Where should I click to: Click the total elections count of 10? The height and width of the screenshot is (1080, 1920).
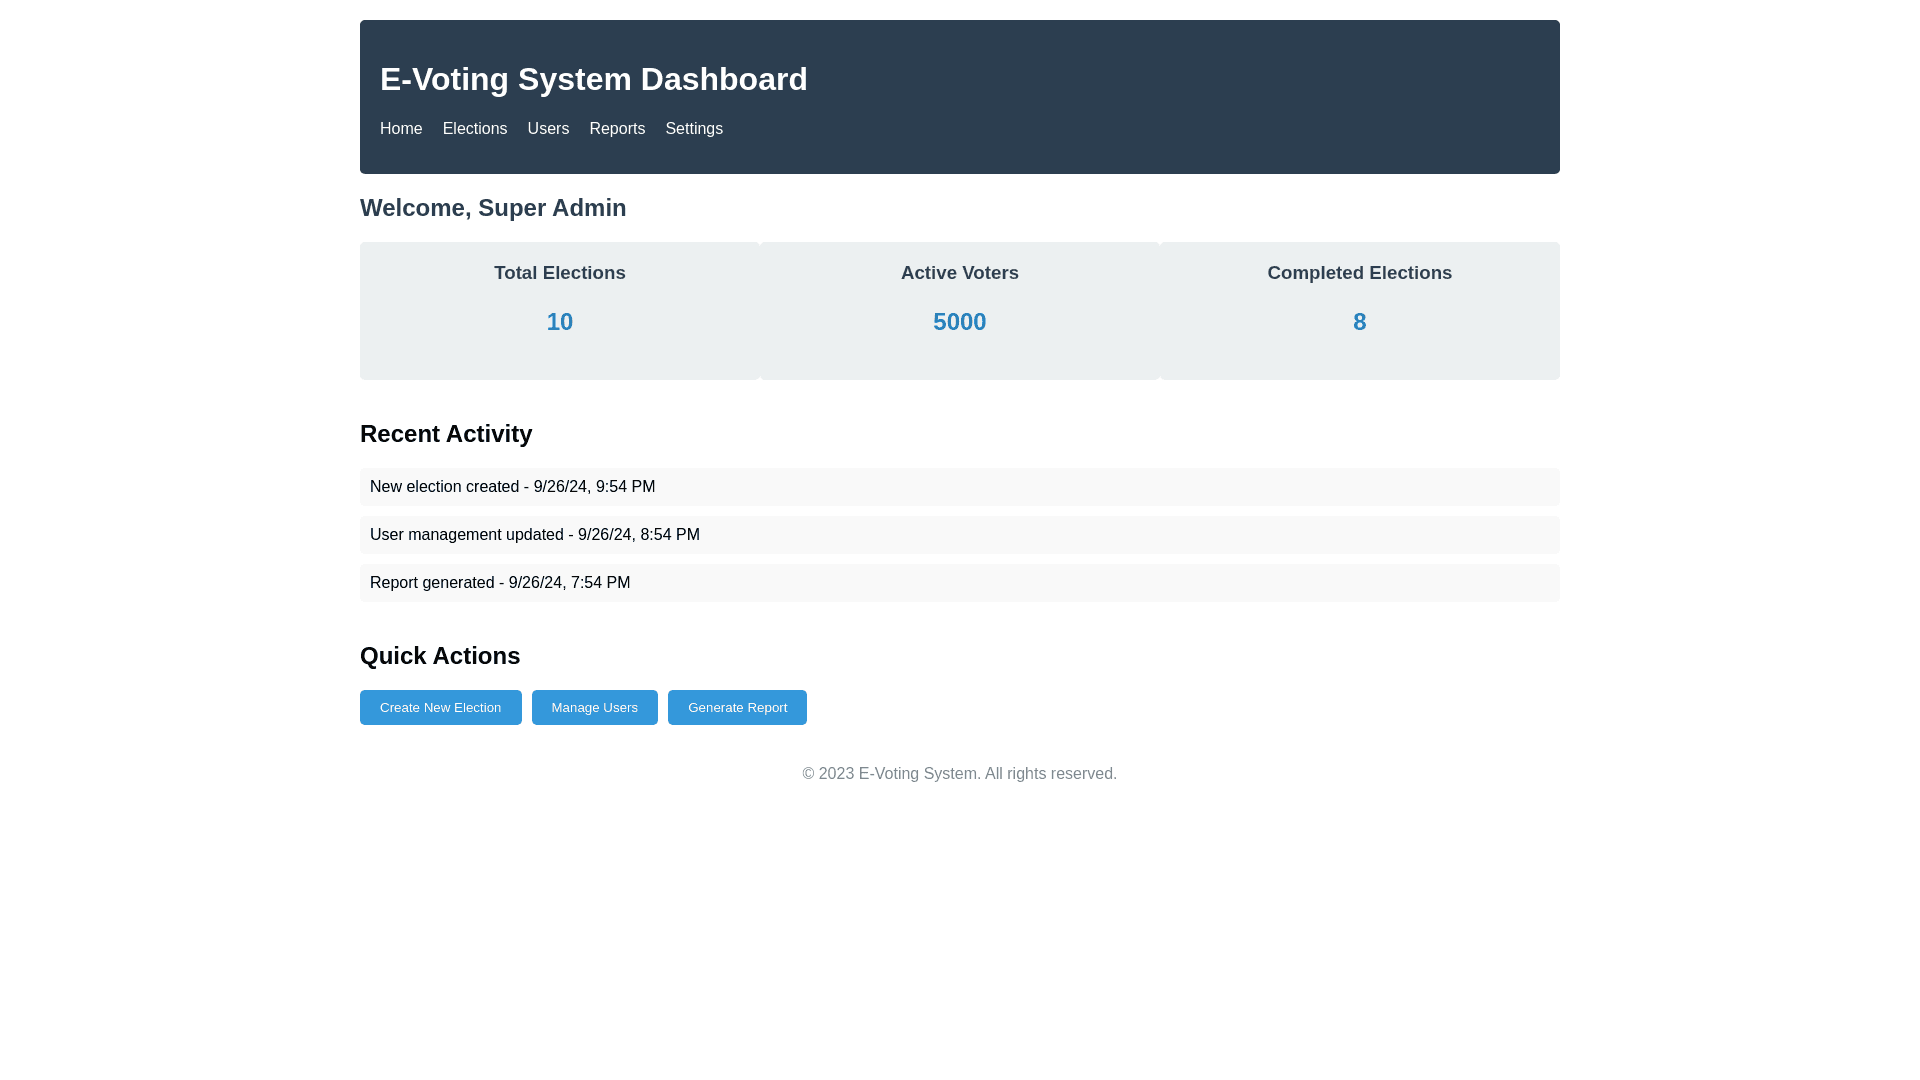(560, 322)
